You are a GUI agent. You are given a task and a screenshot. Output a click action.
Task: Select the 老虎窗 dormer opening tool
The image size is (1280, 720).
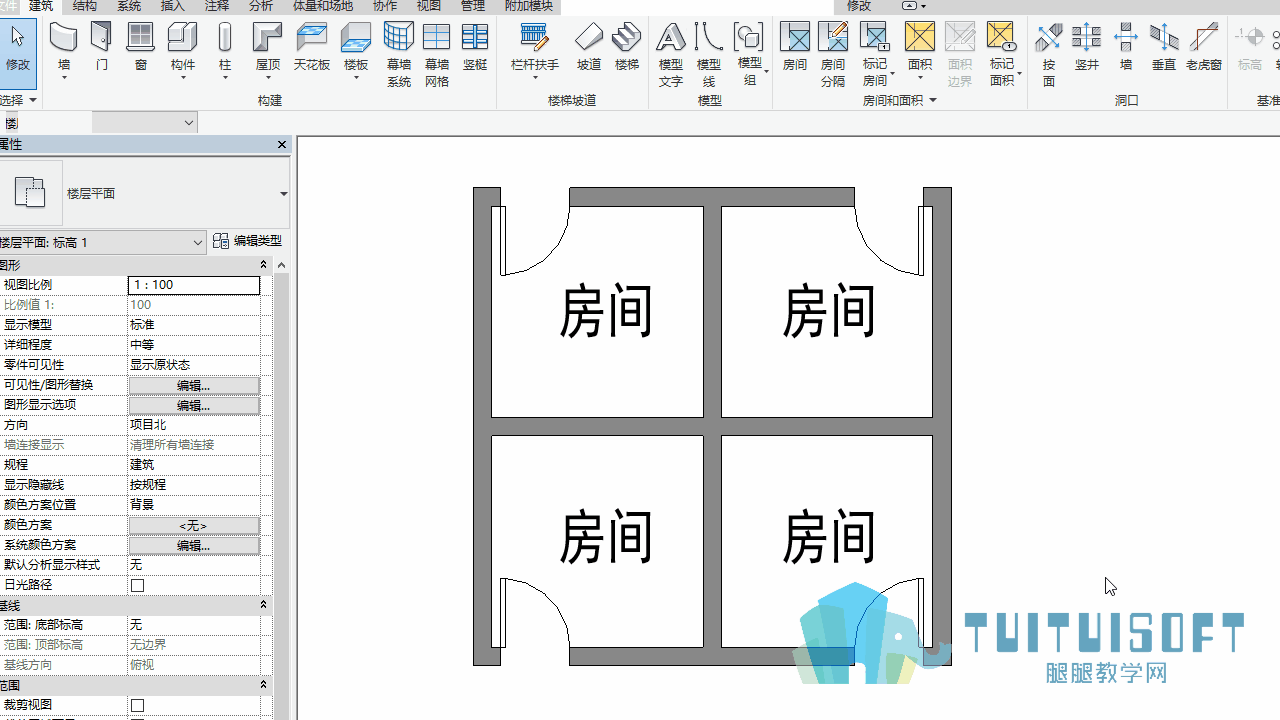click(x=1204, y=48)
